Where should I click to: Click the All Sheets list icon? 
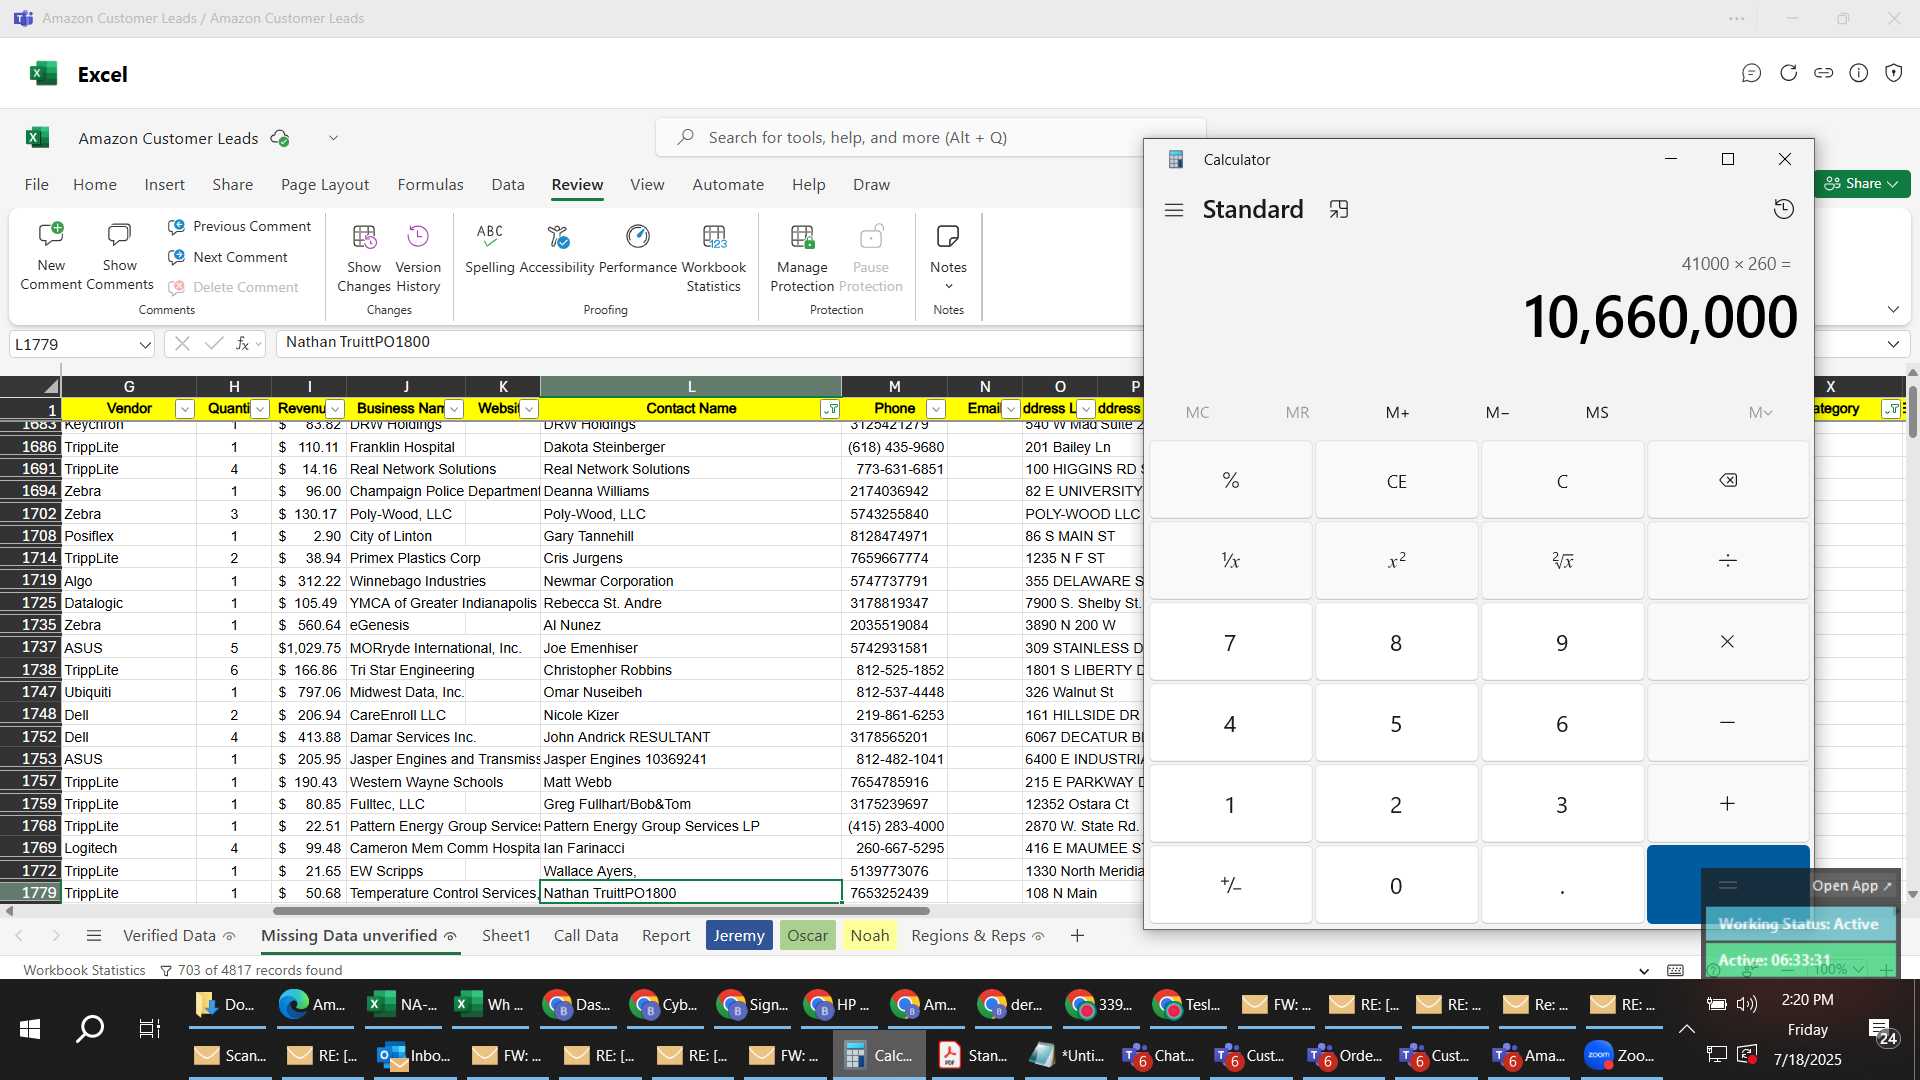coord(94,936)
